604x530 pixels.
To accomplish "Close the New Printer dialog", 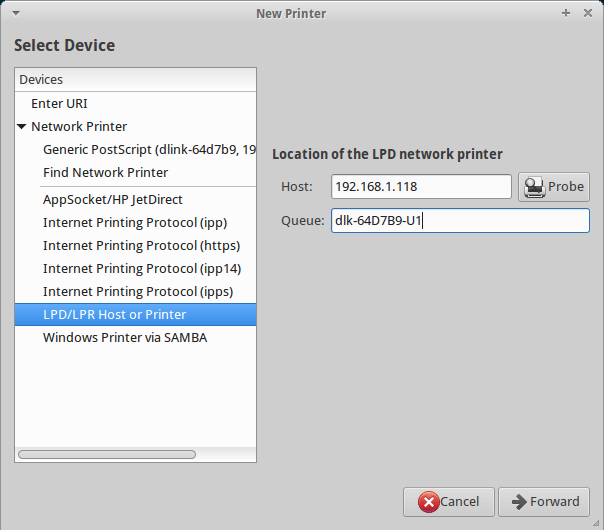I will pos(588,13).
